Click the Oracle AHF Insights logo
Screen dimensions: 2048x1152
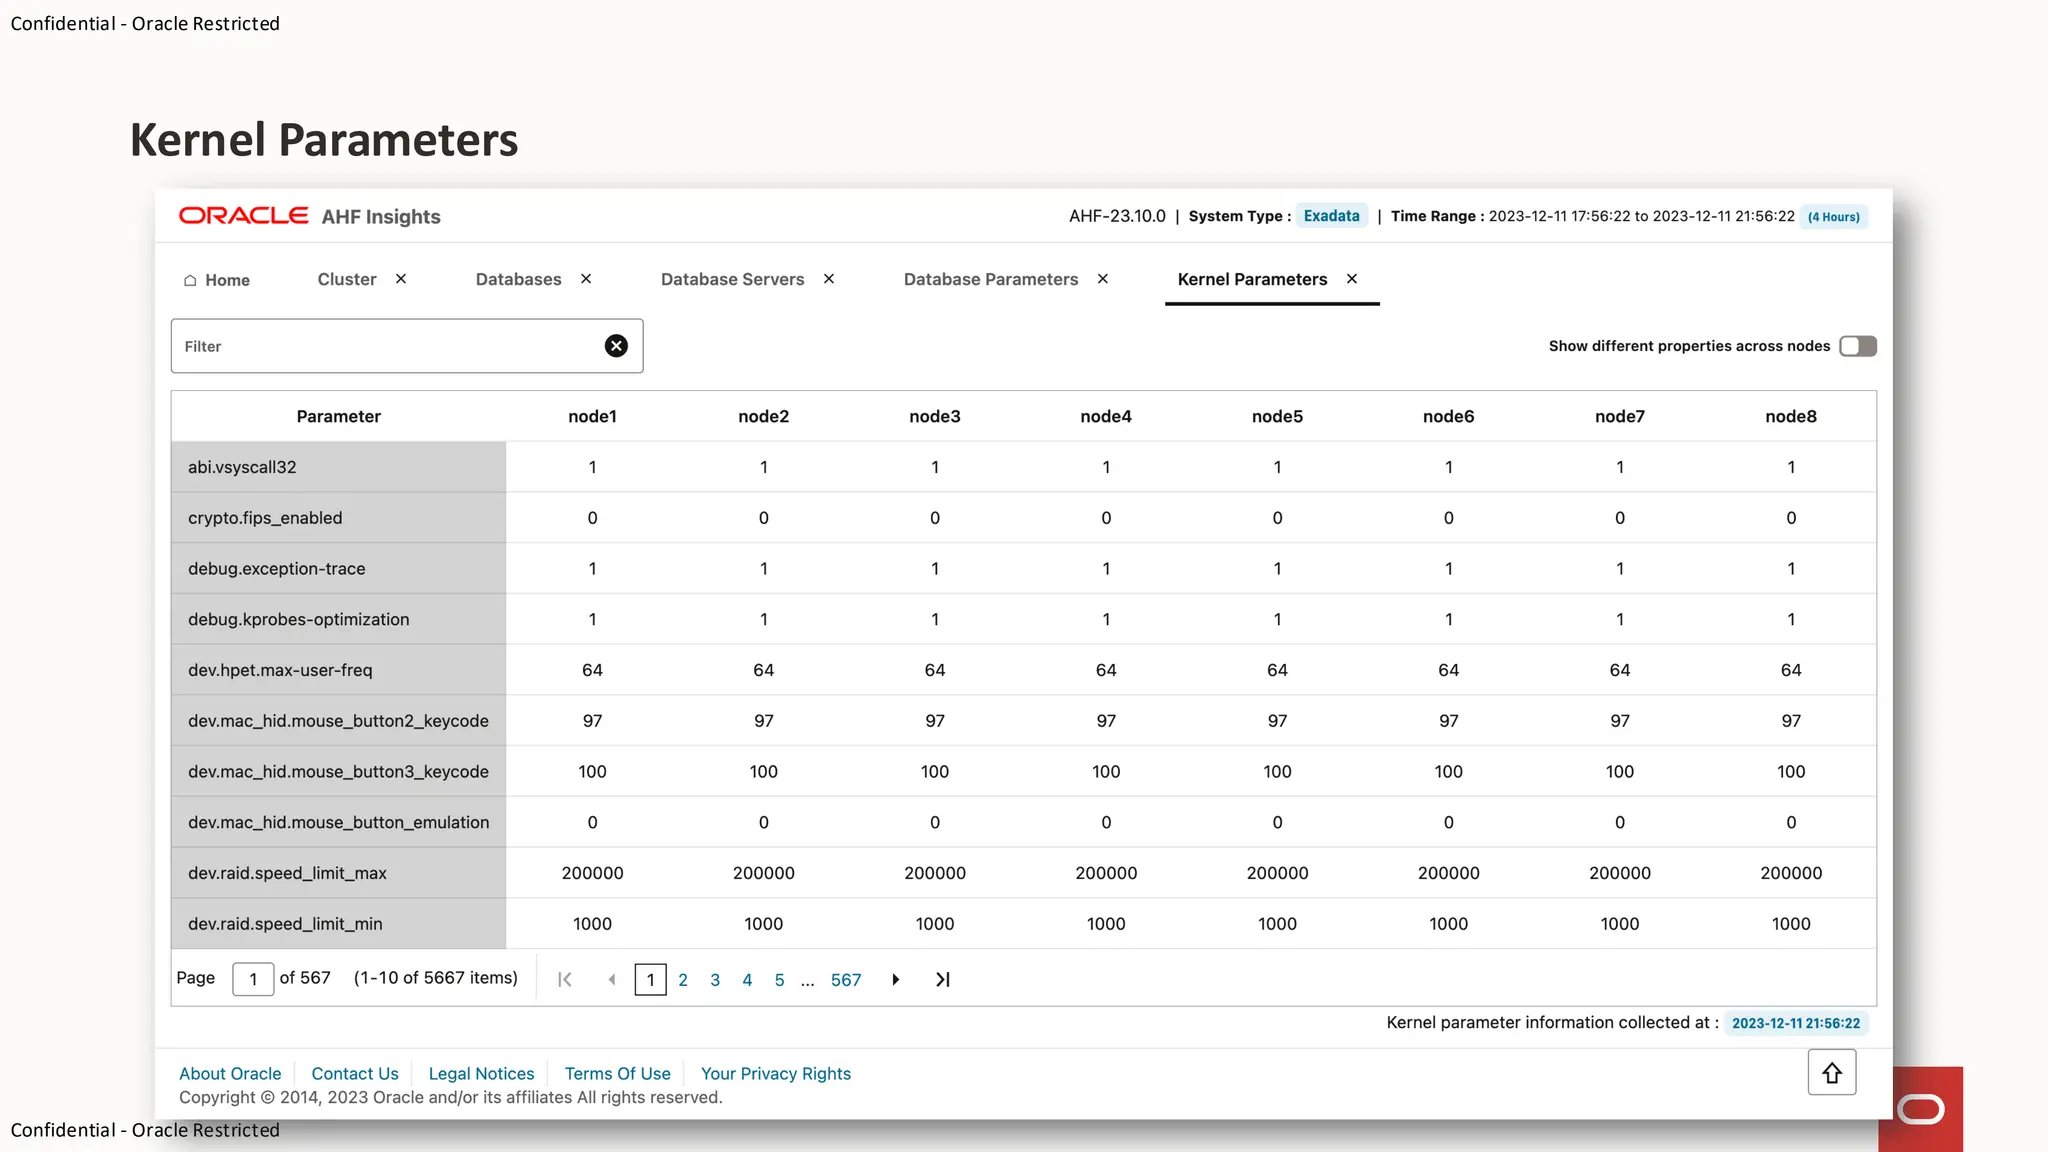coord(309,216)
